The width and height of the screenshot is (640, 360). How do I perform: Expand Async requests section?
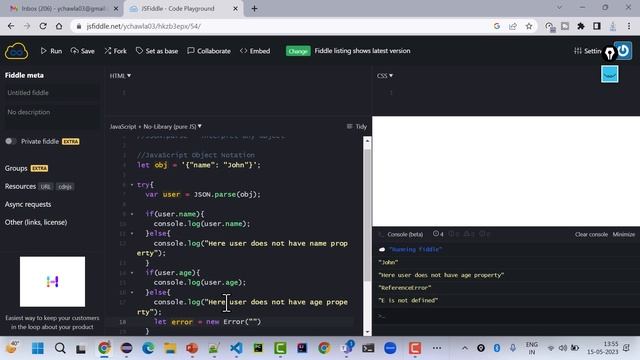pos(28,204)
